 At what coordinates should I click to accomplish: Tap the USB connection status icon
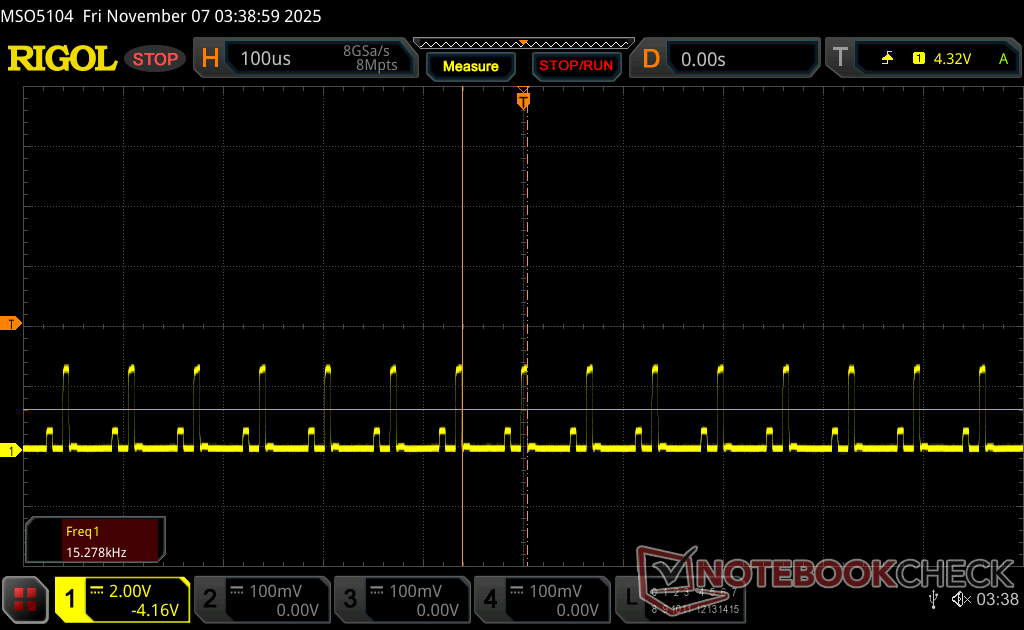click(x=933, y=598)
